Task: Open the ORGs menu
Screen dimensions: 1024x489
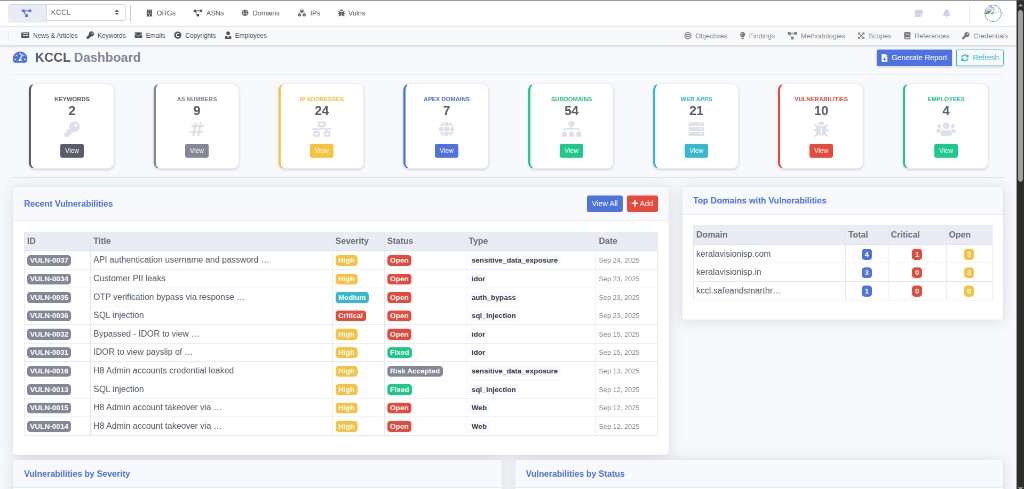Action: point(161,13)
